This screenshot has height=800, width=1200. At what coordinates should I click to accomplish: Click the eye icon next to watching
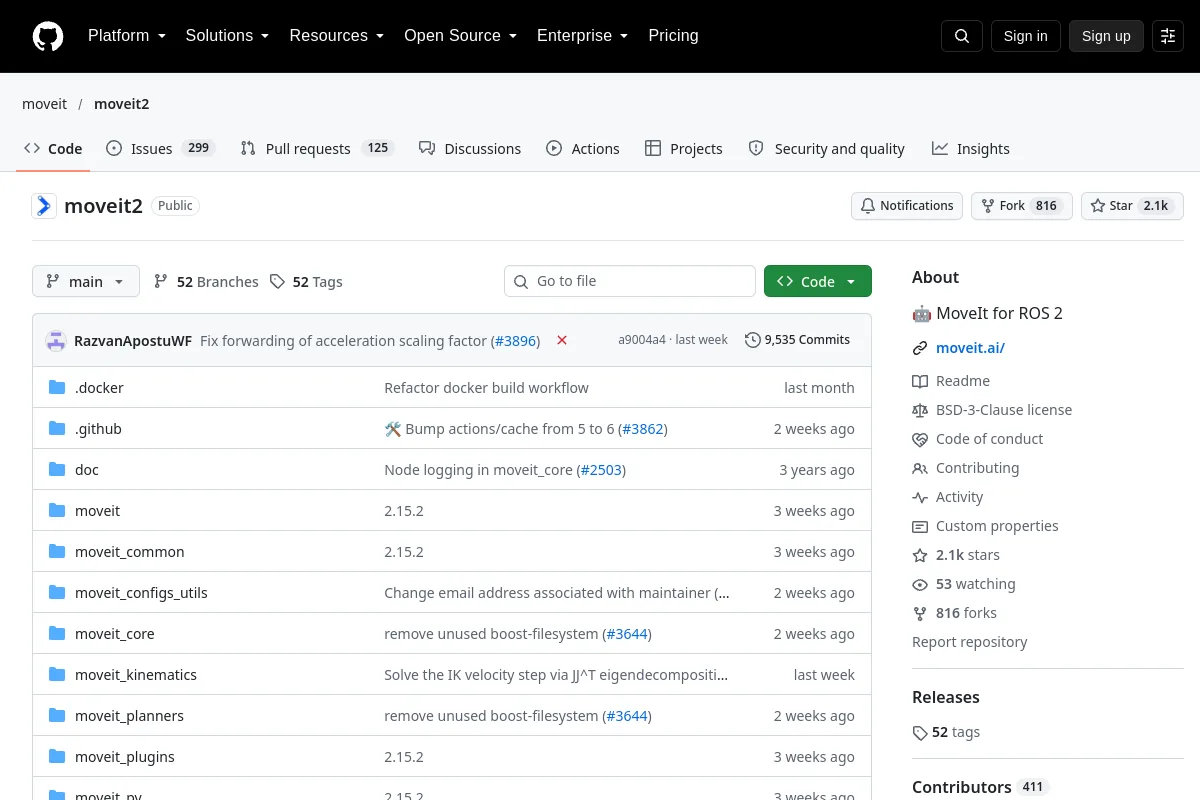pos(920,584)
